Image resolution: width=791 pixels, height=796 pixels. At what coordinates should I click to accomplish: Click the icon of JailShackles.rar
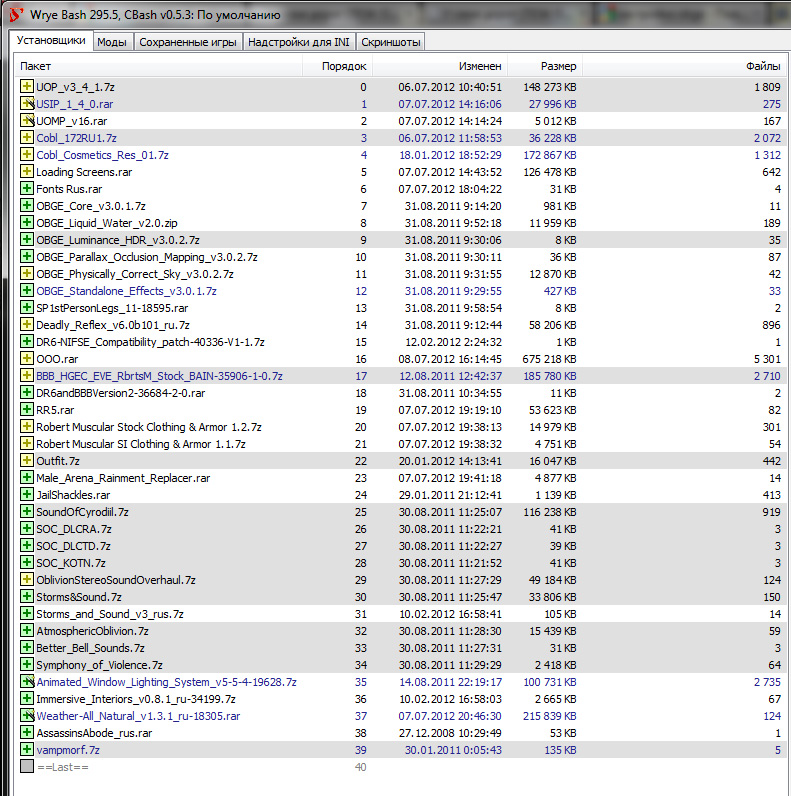(27, 494)
